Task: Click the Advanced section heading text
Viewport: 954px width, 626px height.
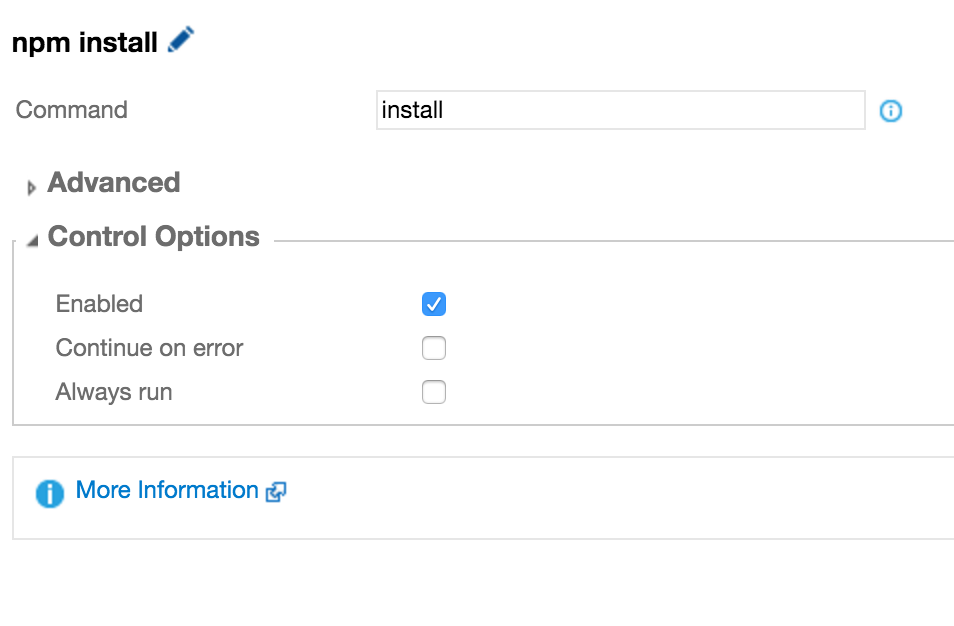Action: pos(114,183)
